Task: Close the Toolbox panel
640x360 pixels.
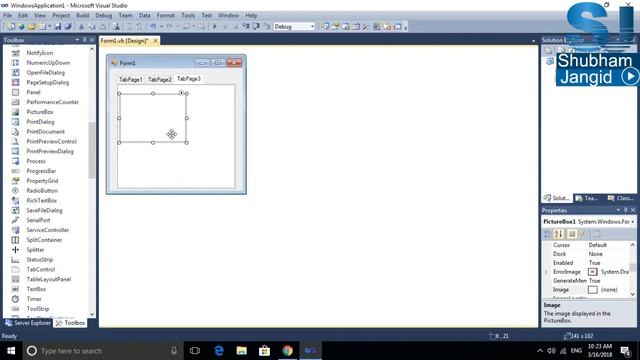Action: [x=92, y=40]
